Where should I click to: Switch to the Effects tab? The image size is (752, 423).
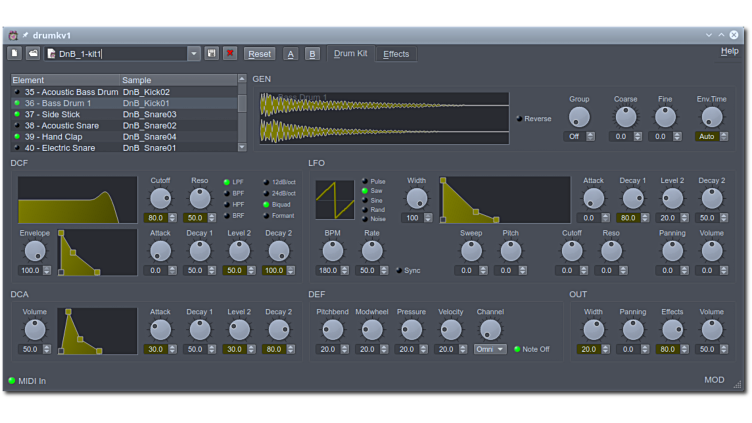(396, 54)
